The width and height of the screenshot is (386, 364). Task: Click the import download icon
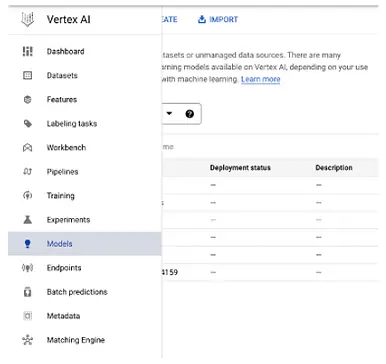(x=202, y=19)
